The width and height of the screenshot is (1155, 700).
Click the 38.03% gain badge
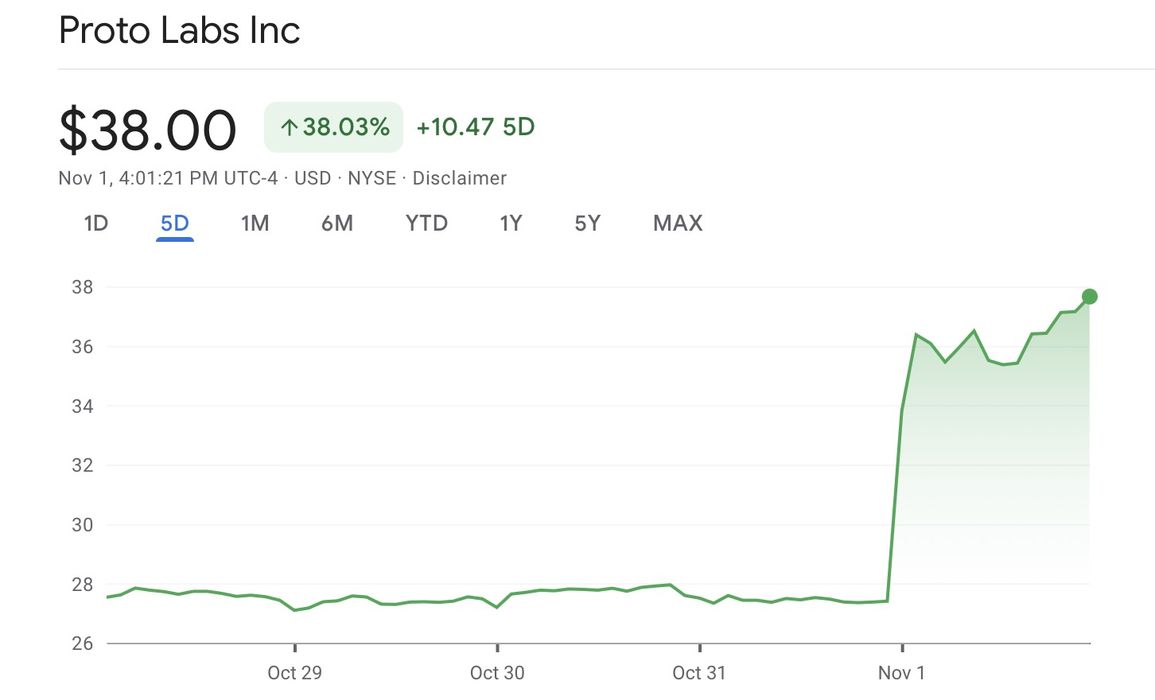[x=334, y=128]
